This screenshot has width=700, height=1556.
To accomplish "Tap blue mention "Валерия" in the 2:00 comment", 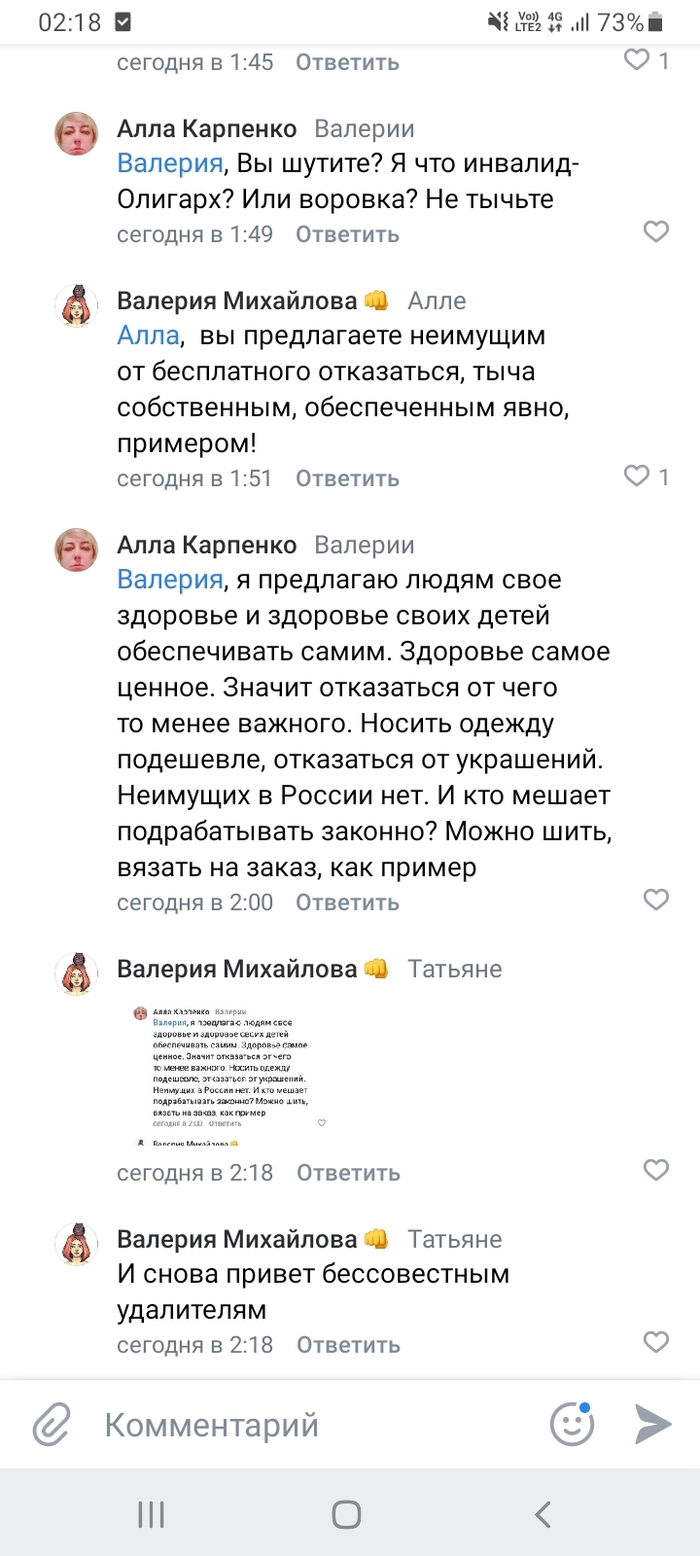I will [x=169, y=579].
